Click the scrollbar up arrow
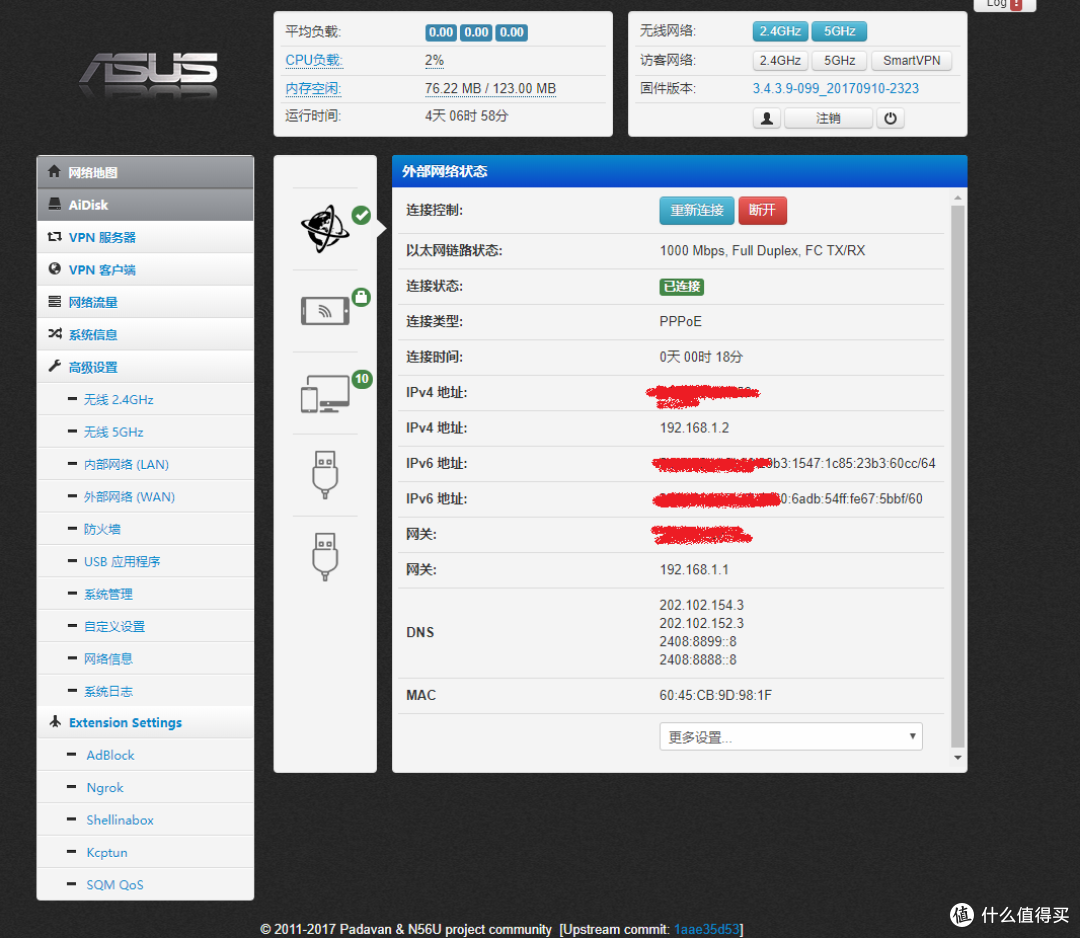Viewport: 1080px width, 938px height. (x=957, y=198)
